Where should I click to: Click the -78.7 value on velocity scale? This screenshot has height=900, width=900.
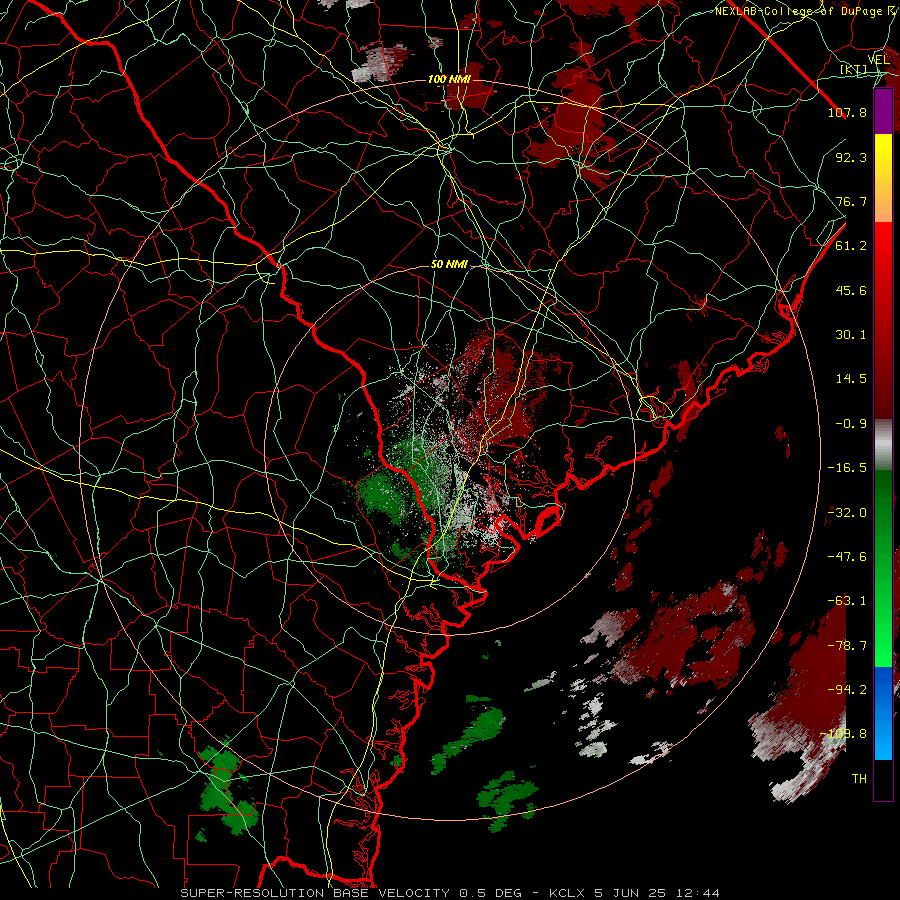(x=847, y=645)
